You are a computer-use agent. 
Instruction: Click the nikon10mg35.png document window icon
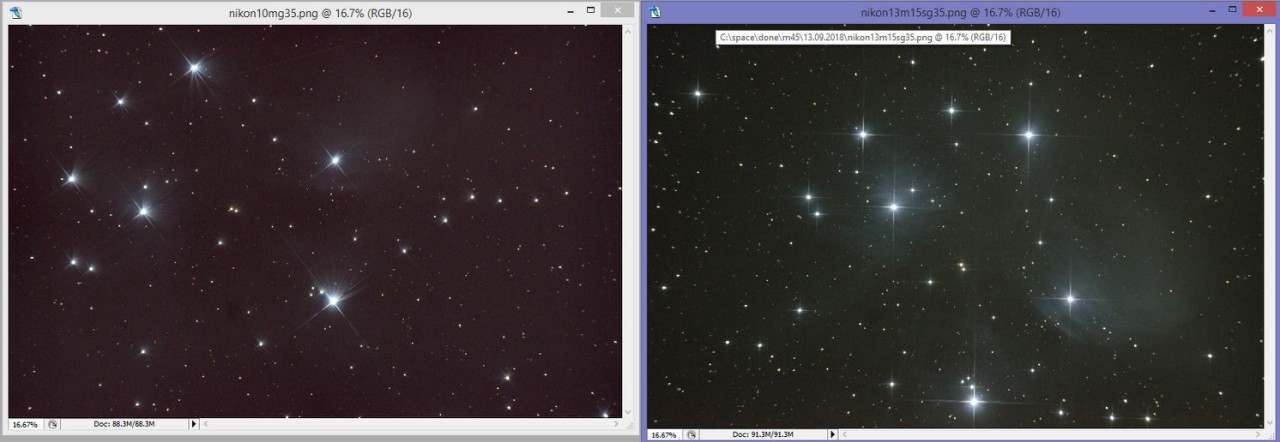pos(15,11)
